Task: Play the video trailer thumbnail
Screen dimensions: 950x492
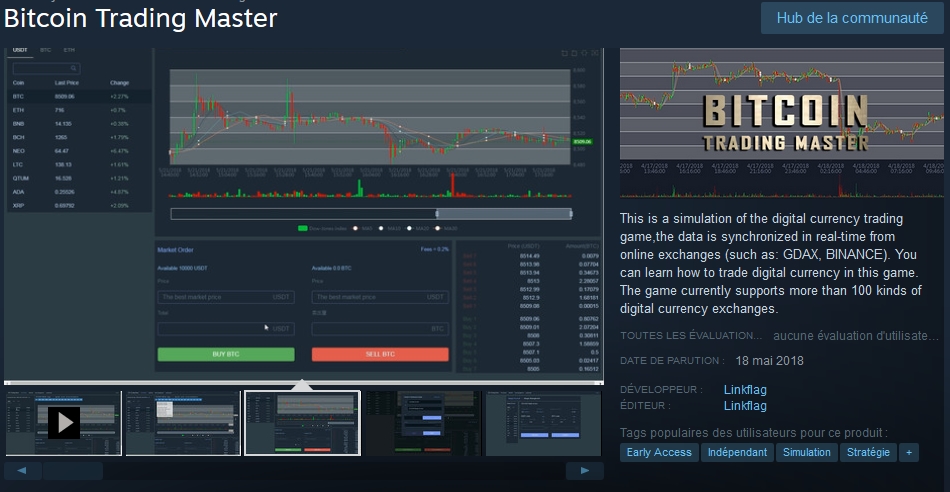Action: (x=63, y=423)
